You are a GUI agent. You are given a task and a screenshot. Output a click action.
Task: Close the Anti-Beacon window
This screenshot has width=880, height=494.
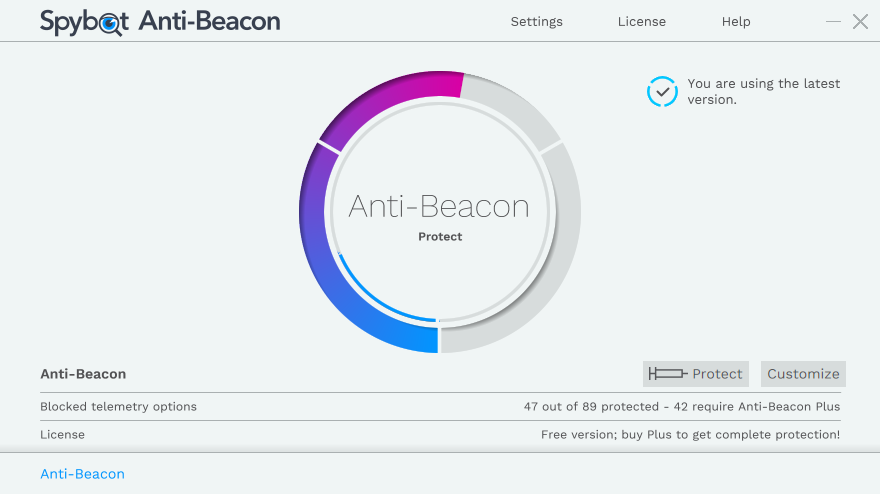click(x=860, y=21)
